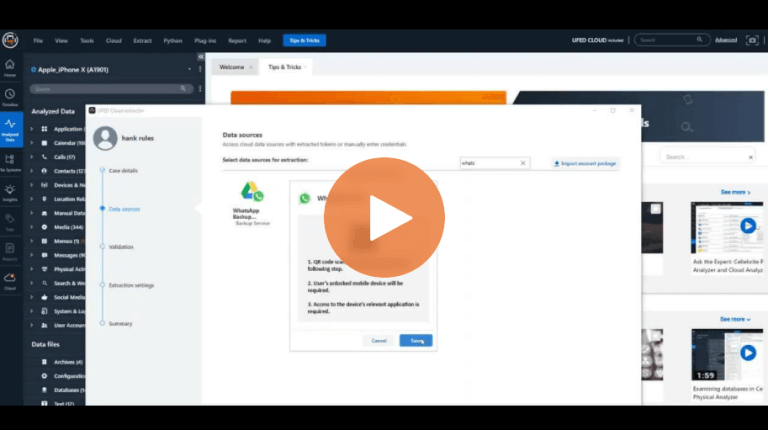
Task: Click the Advanced search link
Action: (x=726, y=40)
